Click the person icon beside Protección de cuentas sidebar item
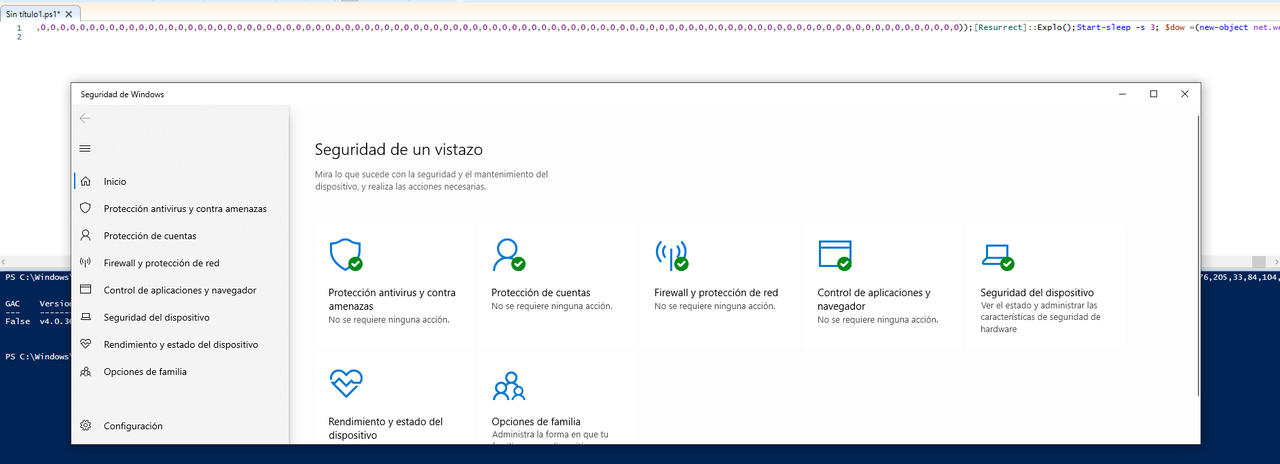 pos(85,236)
